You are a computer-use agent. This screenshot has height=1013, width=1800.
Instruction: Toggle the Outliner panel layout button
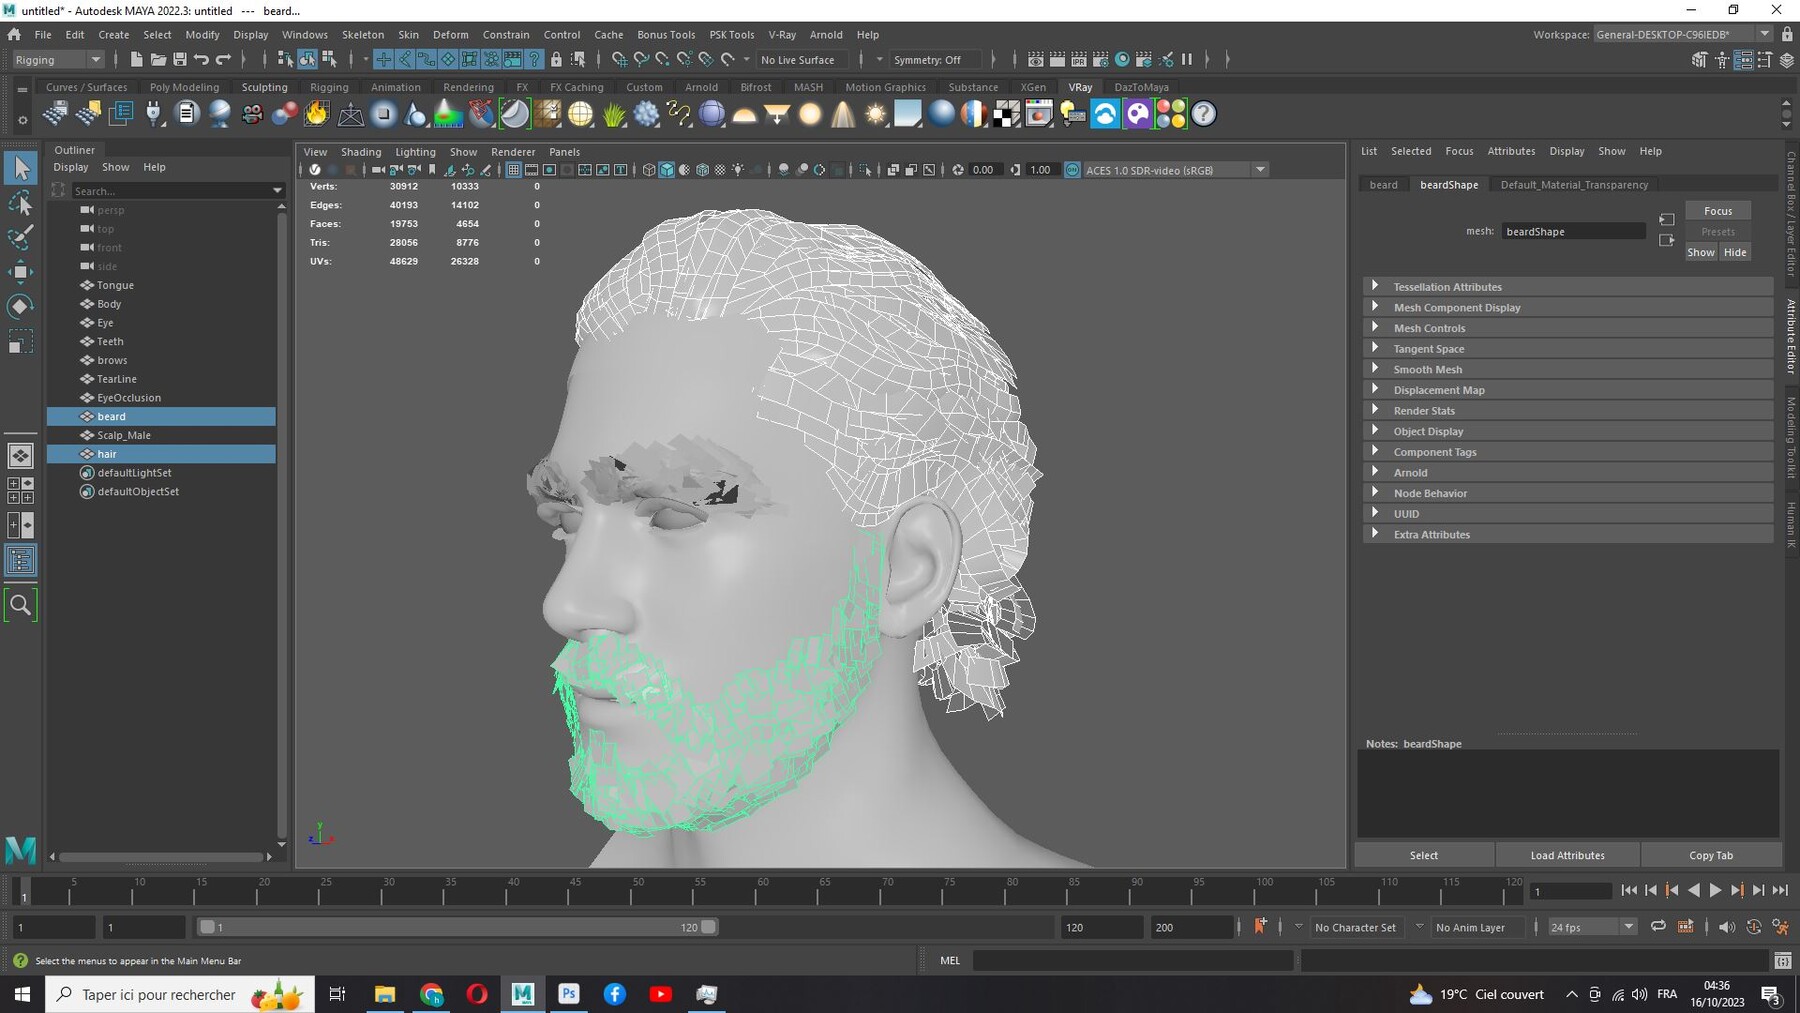point(20,560)
